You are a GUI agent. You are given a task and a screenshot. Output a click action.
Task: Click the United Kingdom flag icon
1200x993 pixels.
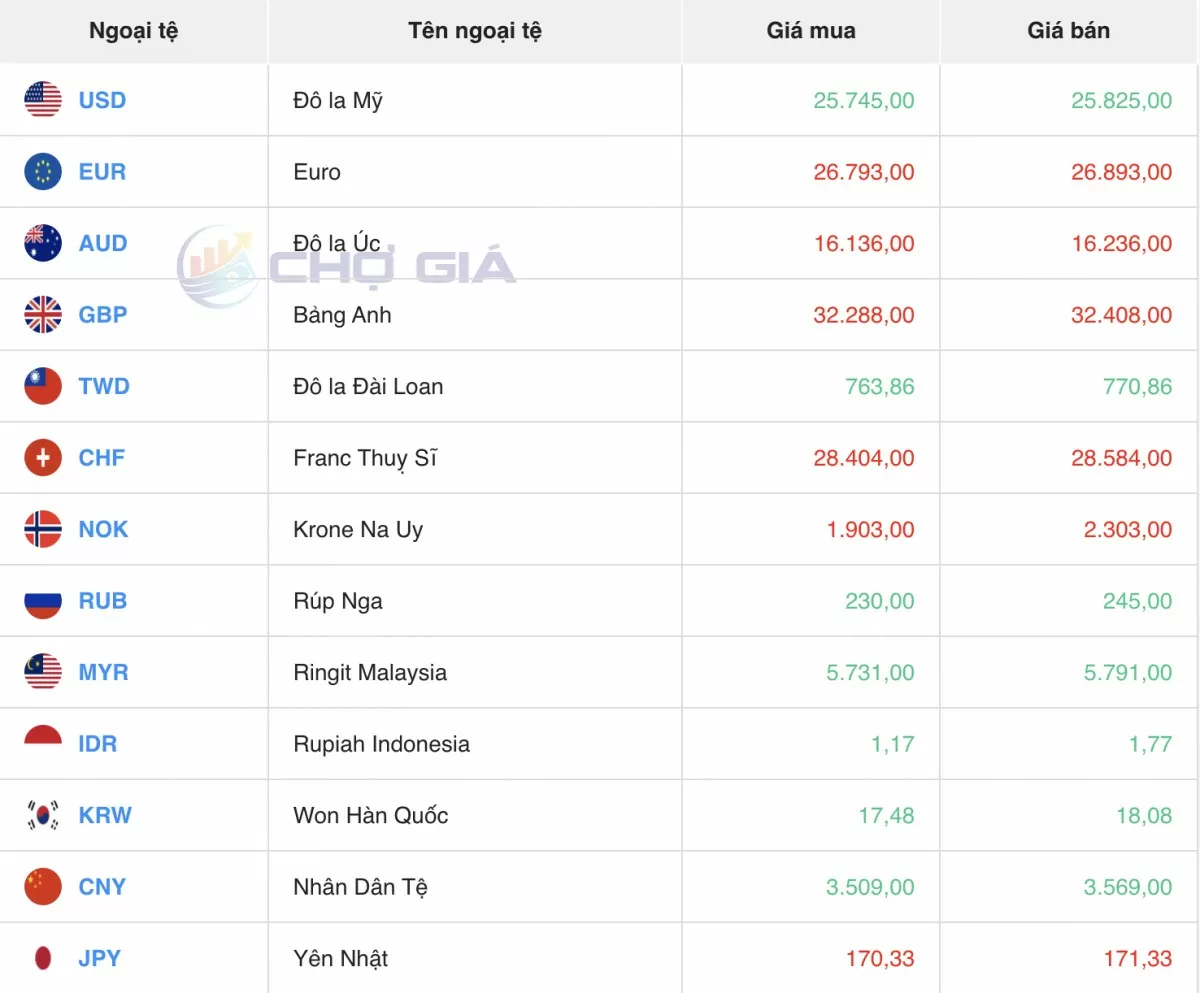pos(43,315)
